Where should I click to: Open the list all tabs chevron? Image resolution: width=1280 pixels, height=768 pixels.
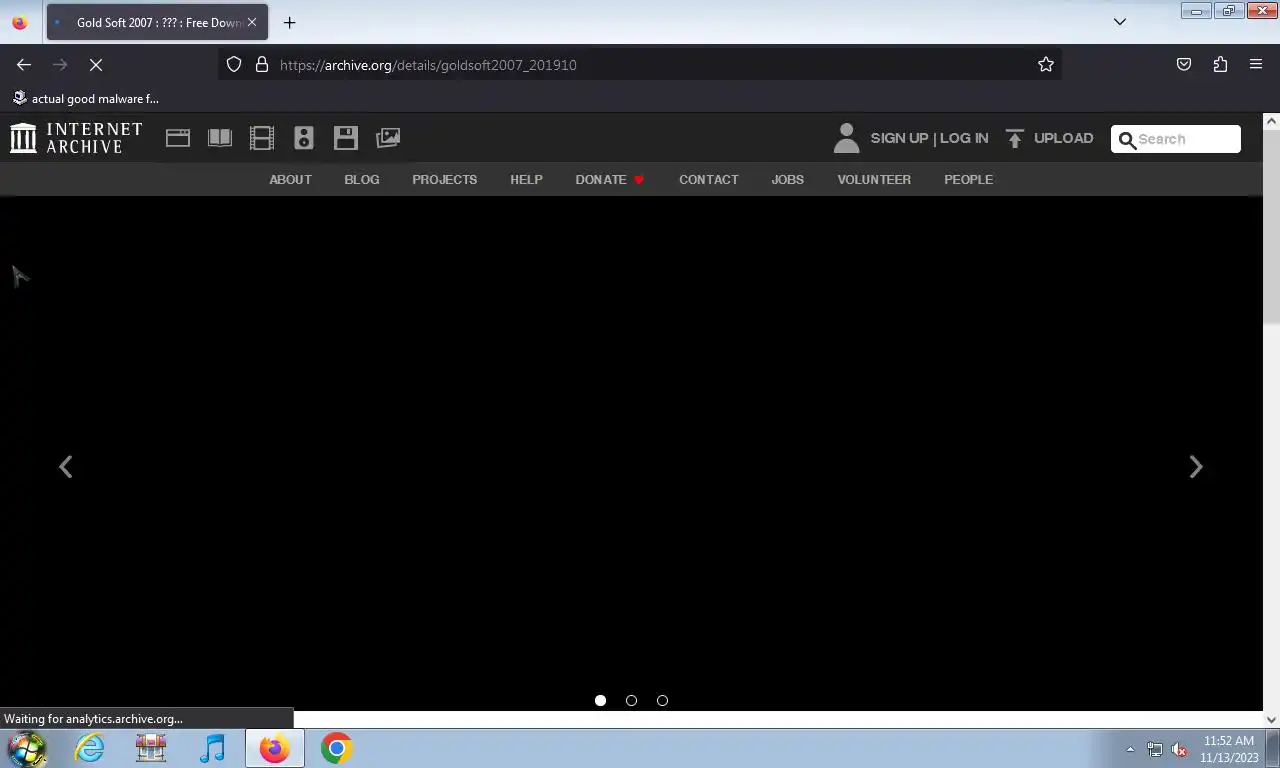click(x=1120, y=22)
